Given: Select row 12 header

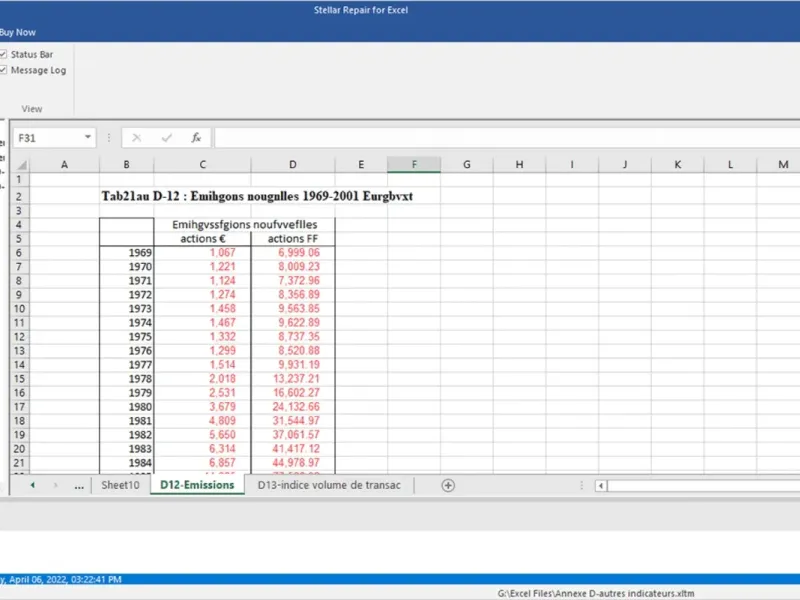Looking at the screenshot, I should click(19, 337).
